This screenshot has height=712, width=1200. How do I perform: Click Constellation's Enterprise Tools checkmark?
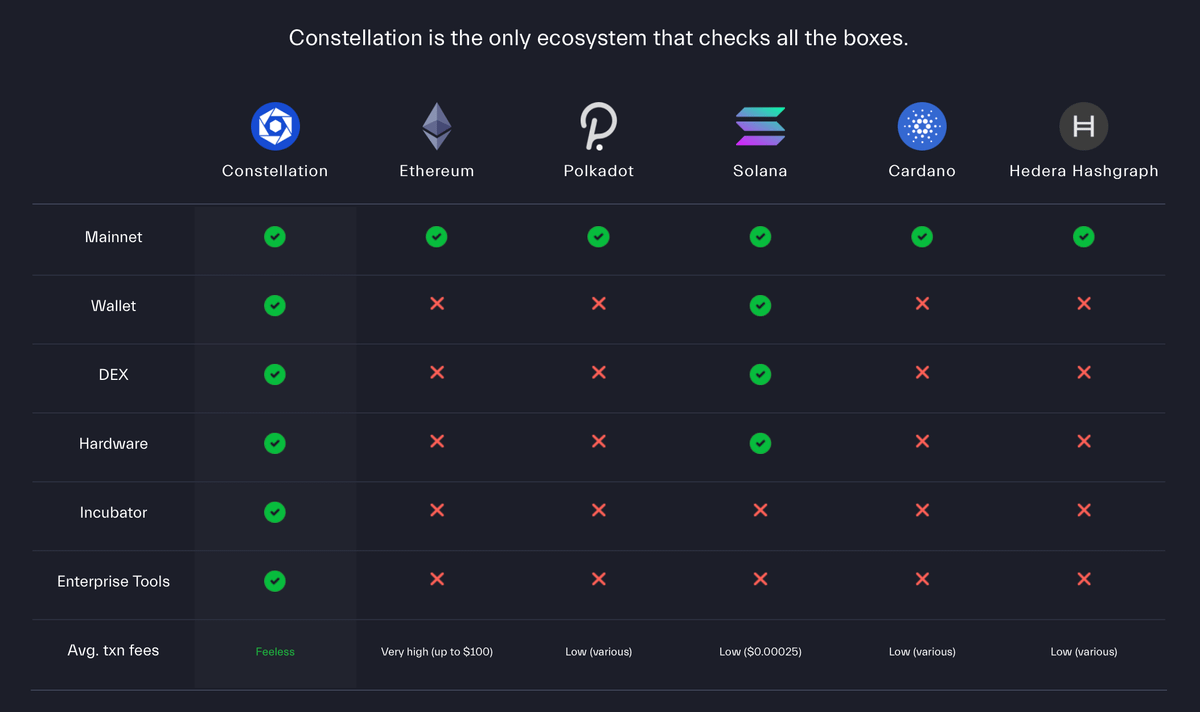(275, 581)
